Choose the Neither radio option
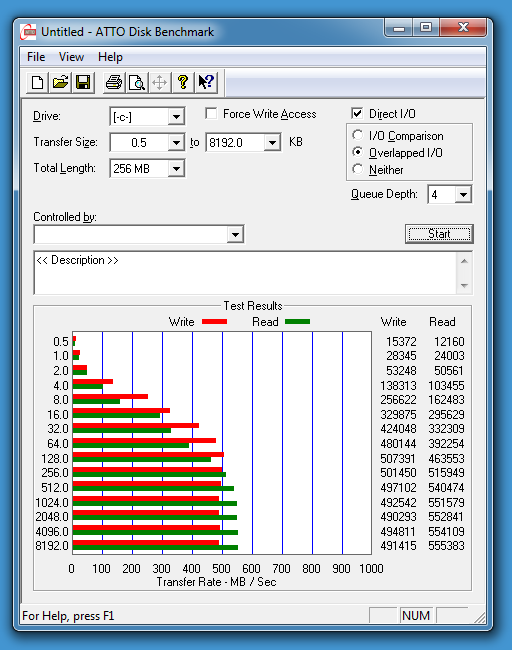The width and height of the screenshot is (512, 654). [357, 169]
